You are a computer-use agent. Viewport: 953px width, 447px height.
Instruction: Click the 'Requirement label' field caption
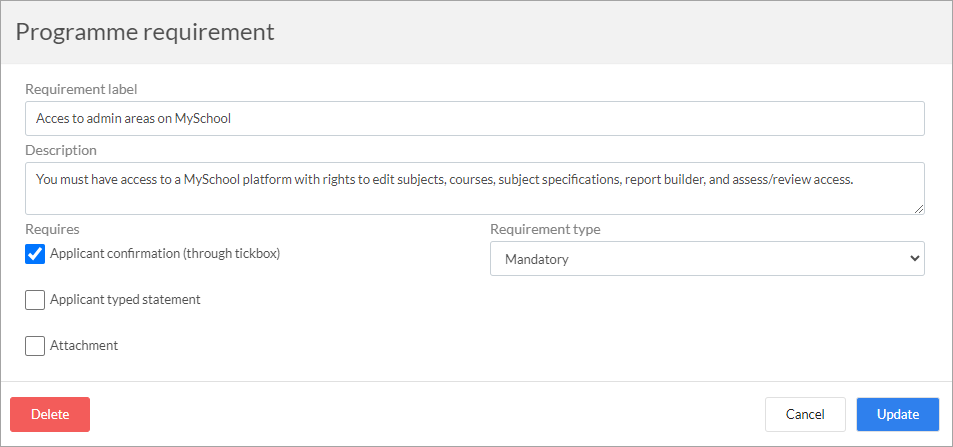pos(81,89)
